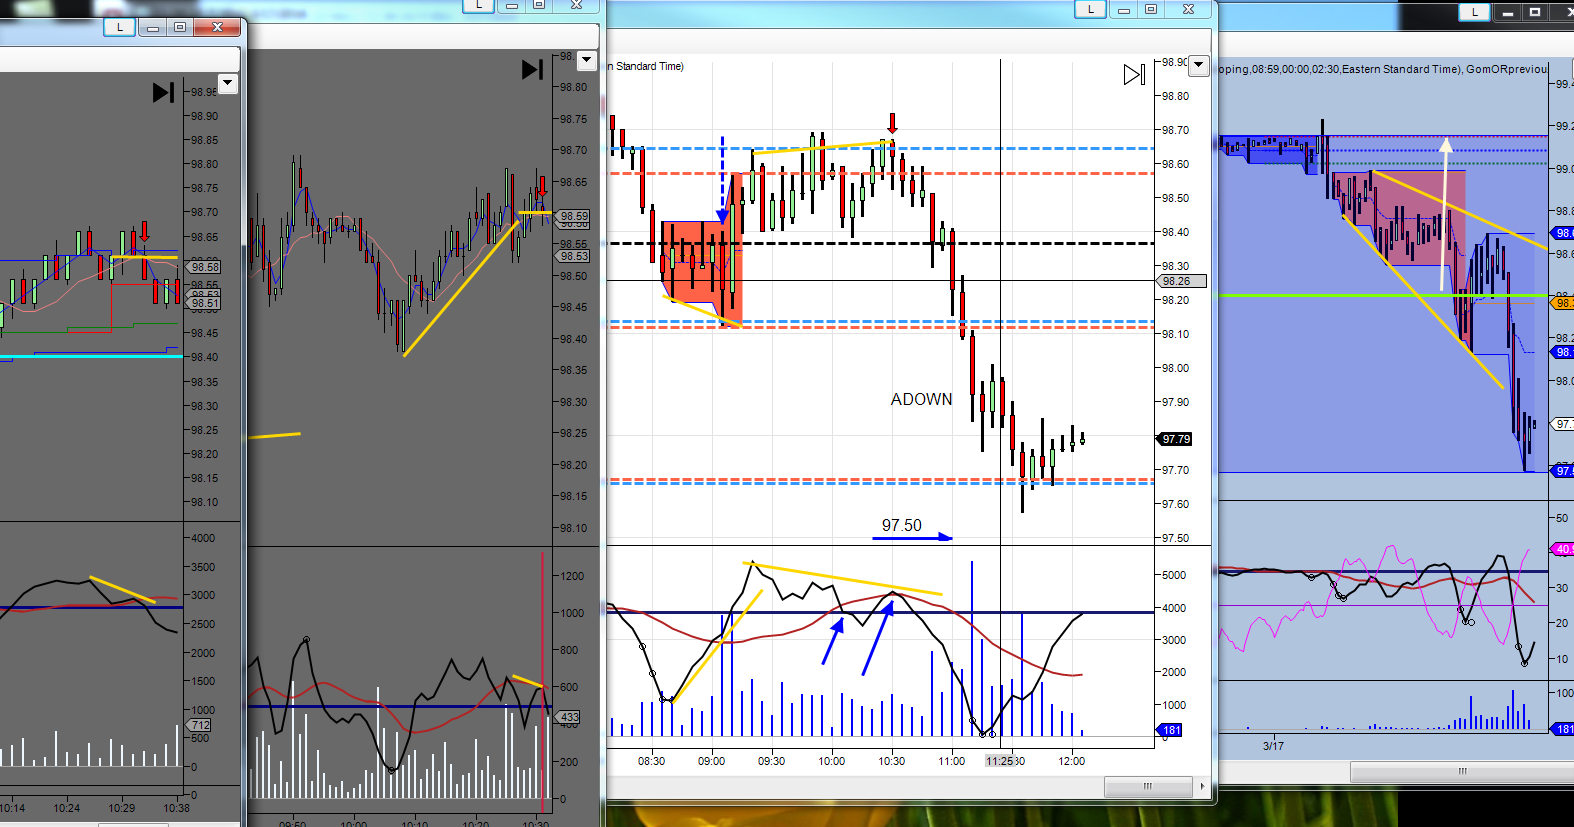Click the 98.51 price marker in leftmost chart
Viewport: 1574px width, 827px height.
[205, 303]
